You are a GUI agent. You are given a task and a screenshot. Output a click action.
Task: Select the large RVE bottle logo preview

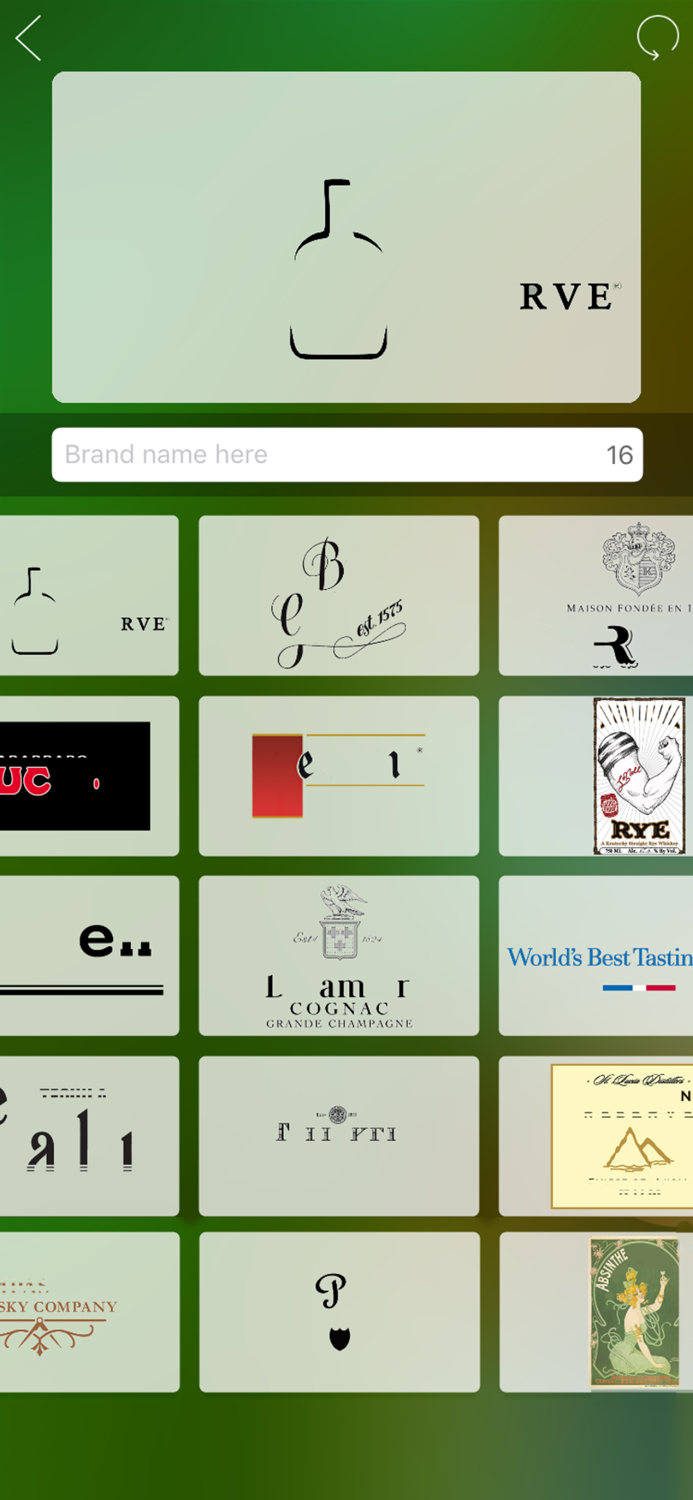pyautogui.click(x=346, y=237)
